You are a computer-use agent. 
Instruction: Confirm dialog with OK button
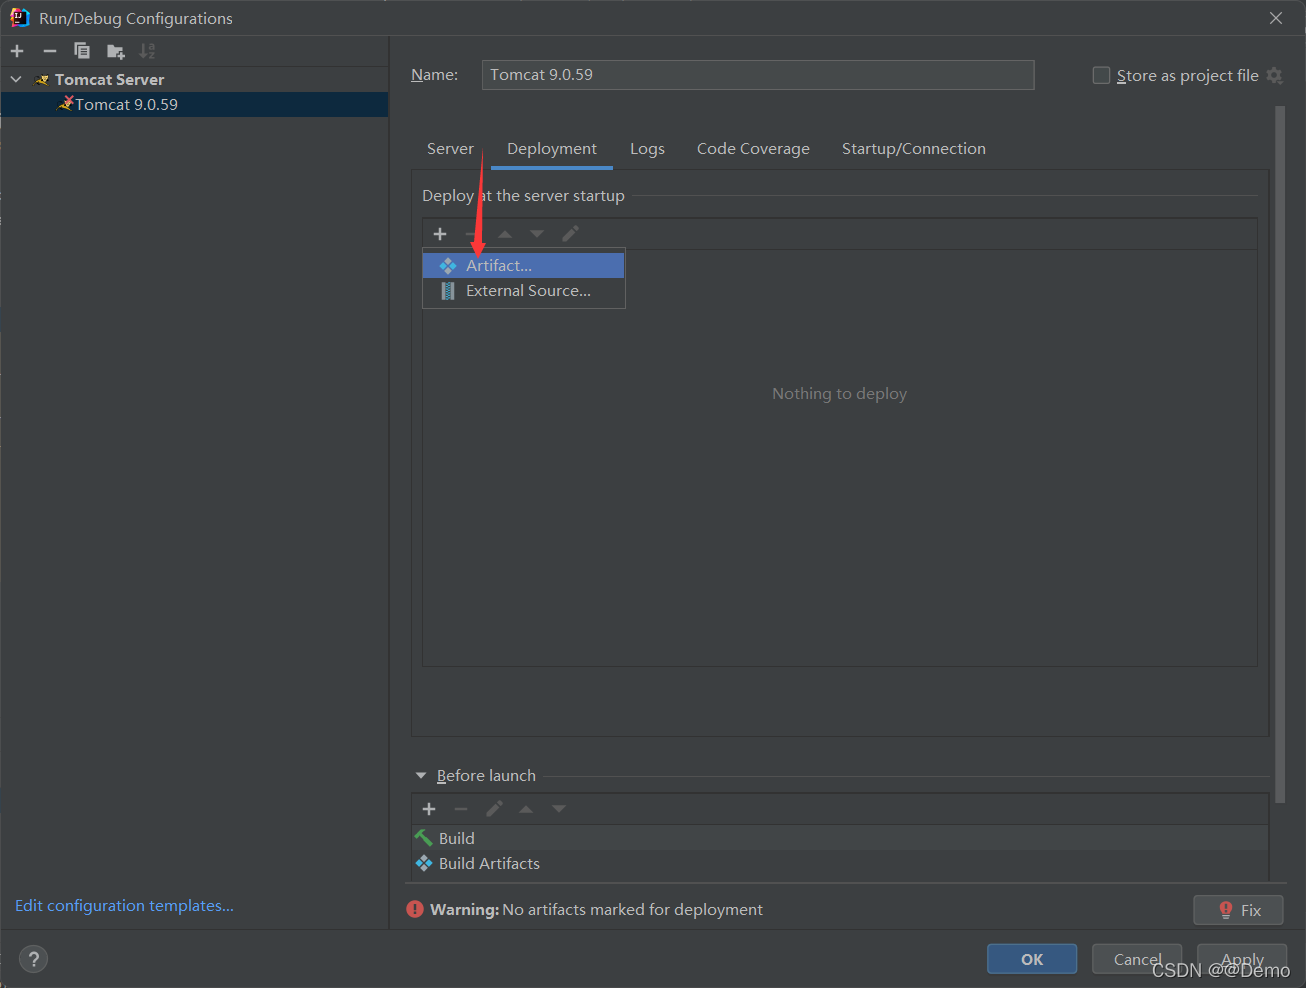tap(1032, 959)
